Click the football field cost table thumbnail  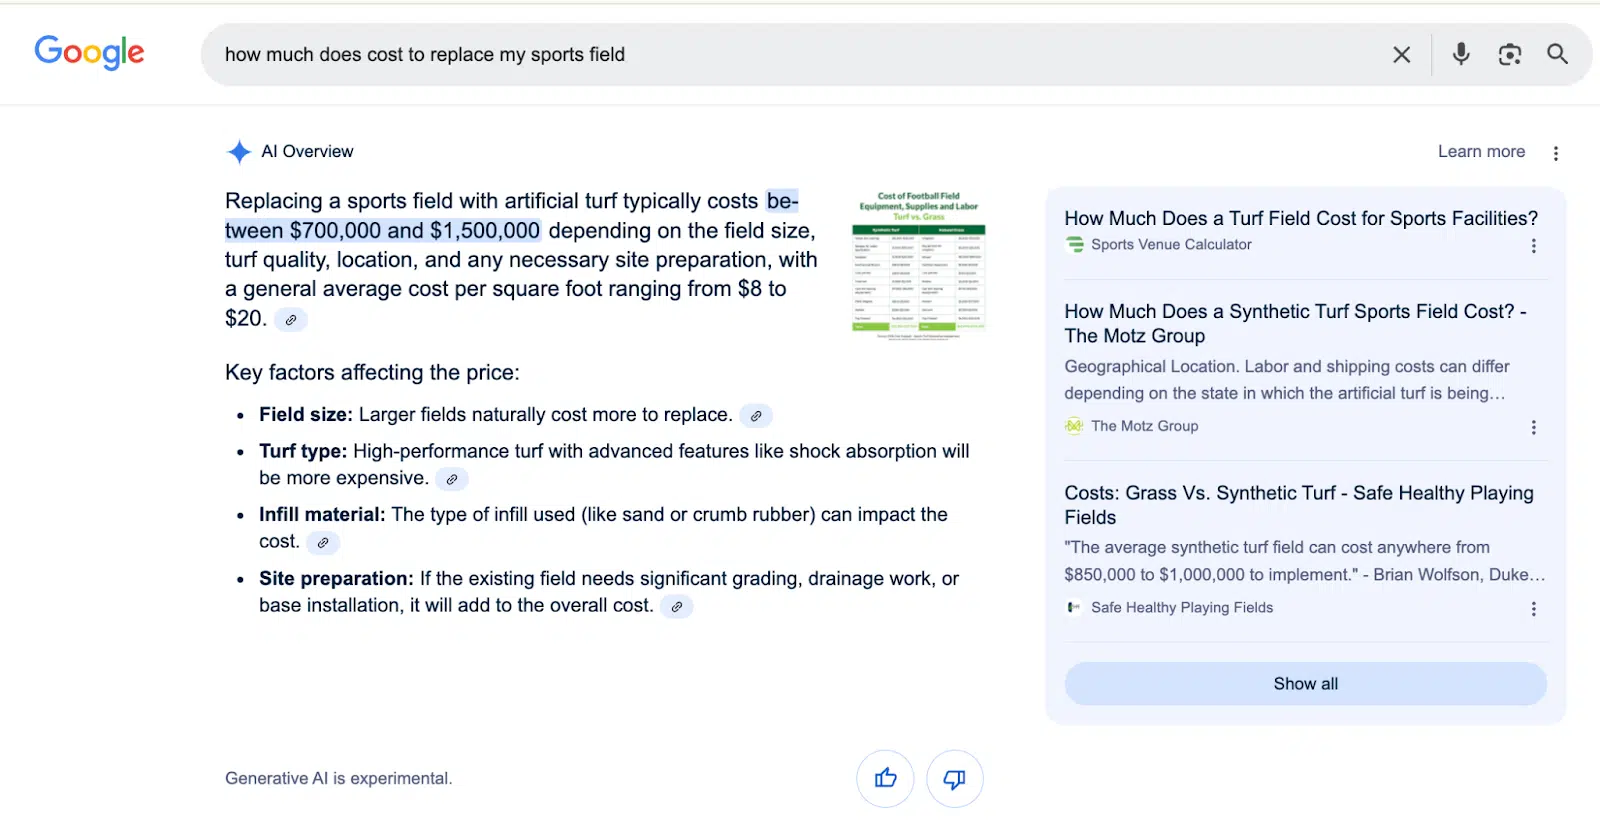pos(919,265)
